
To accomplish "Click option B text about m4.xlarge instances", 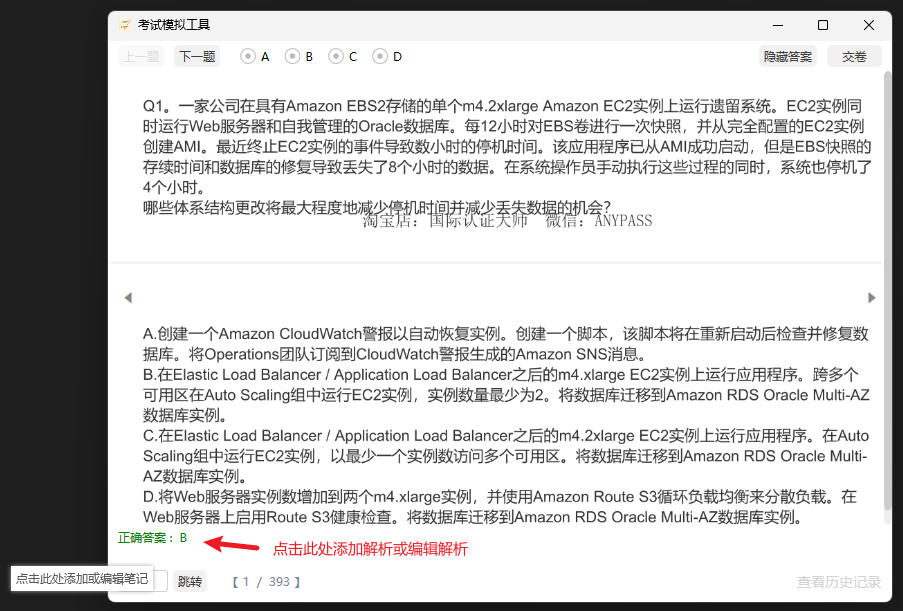I will 506,395.
